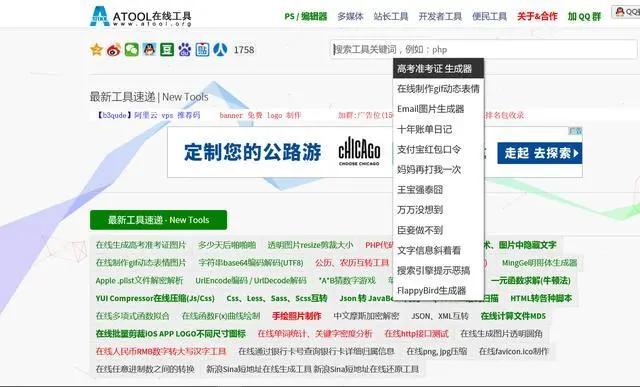The image size is (640, 387).
Task: Share via the Baidu paw icon
Action: pos(184,50)
